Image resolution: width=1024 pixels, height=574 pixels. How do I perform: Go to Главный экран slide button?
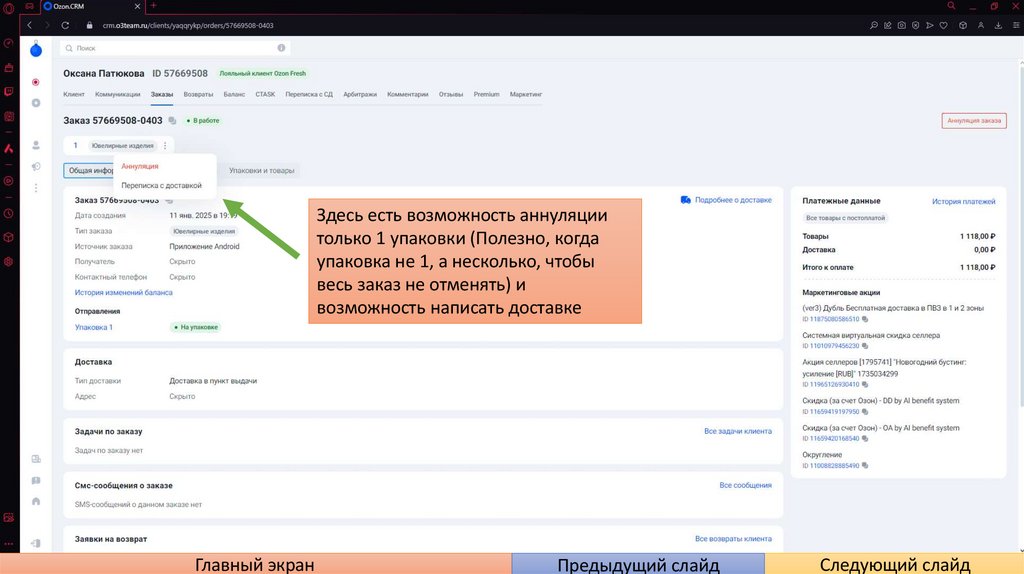pos(255,564)
